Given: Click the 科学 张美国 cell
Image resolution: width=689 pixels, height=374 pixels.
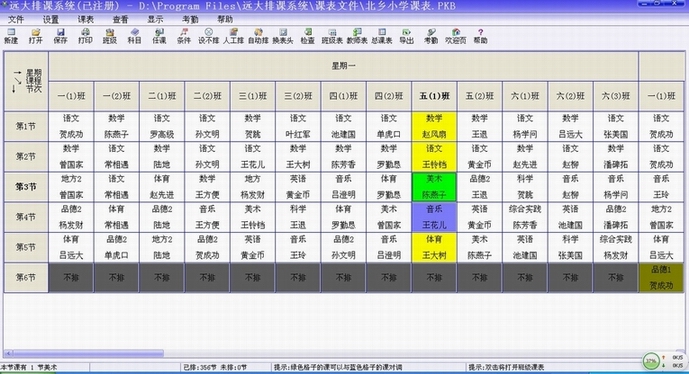Looking at the screenshot, I should click(570, 247).
